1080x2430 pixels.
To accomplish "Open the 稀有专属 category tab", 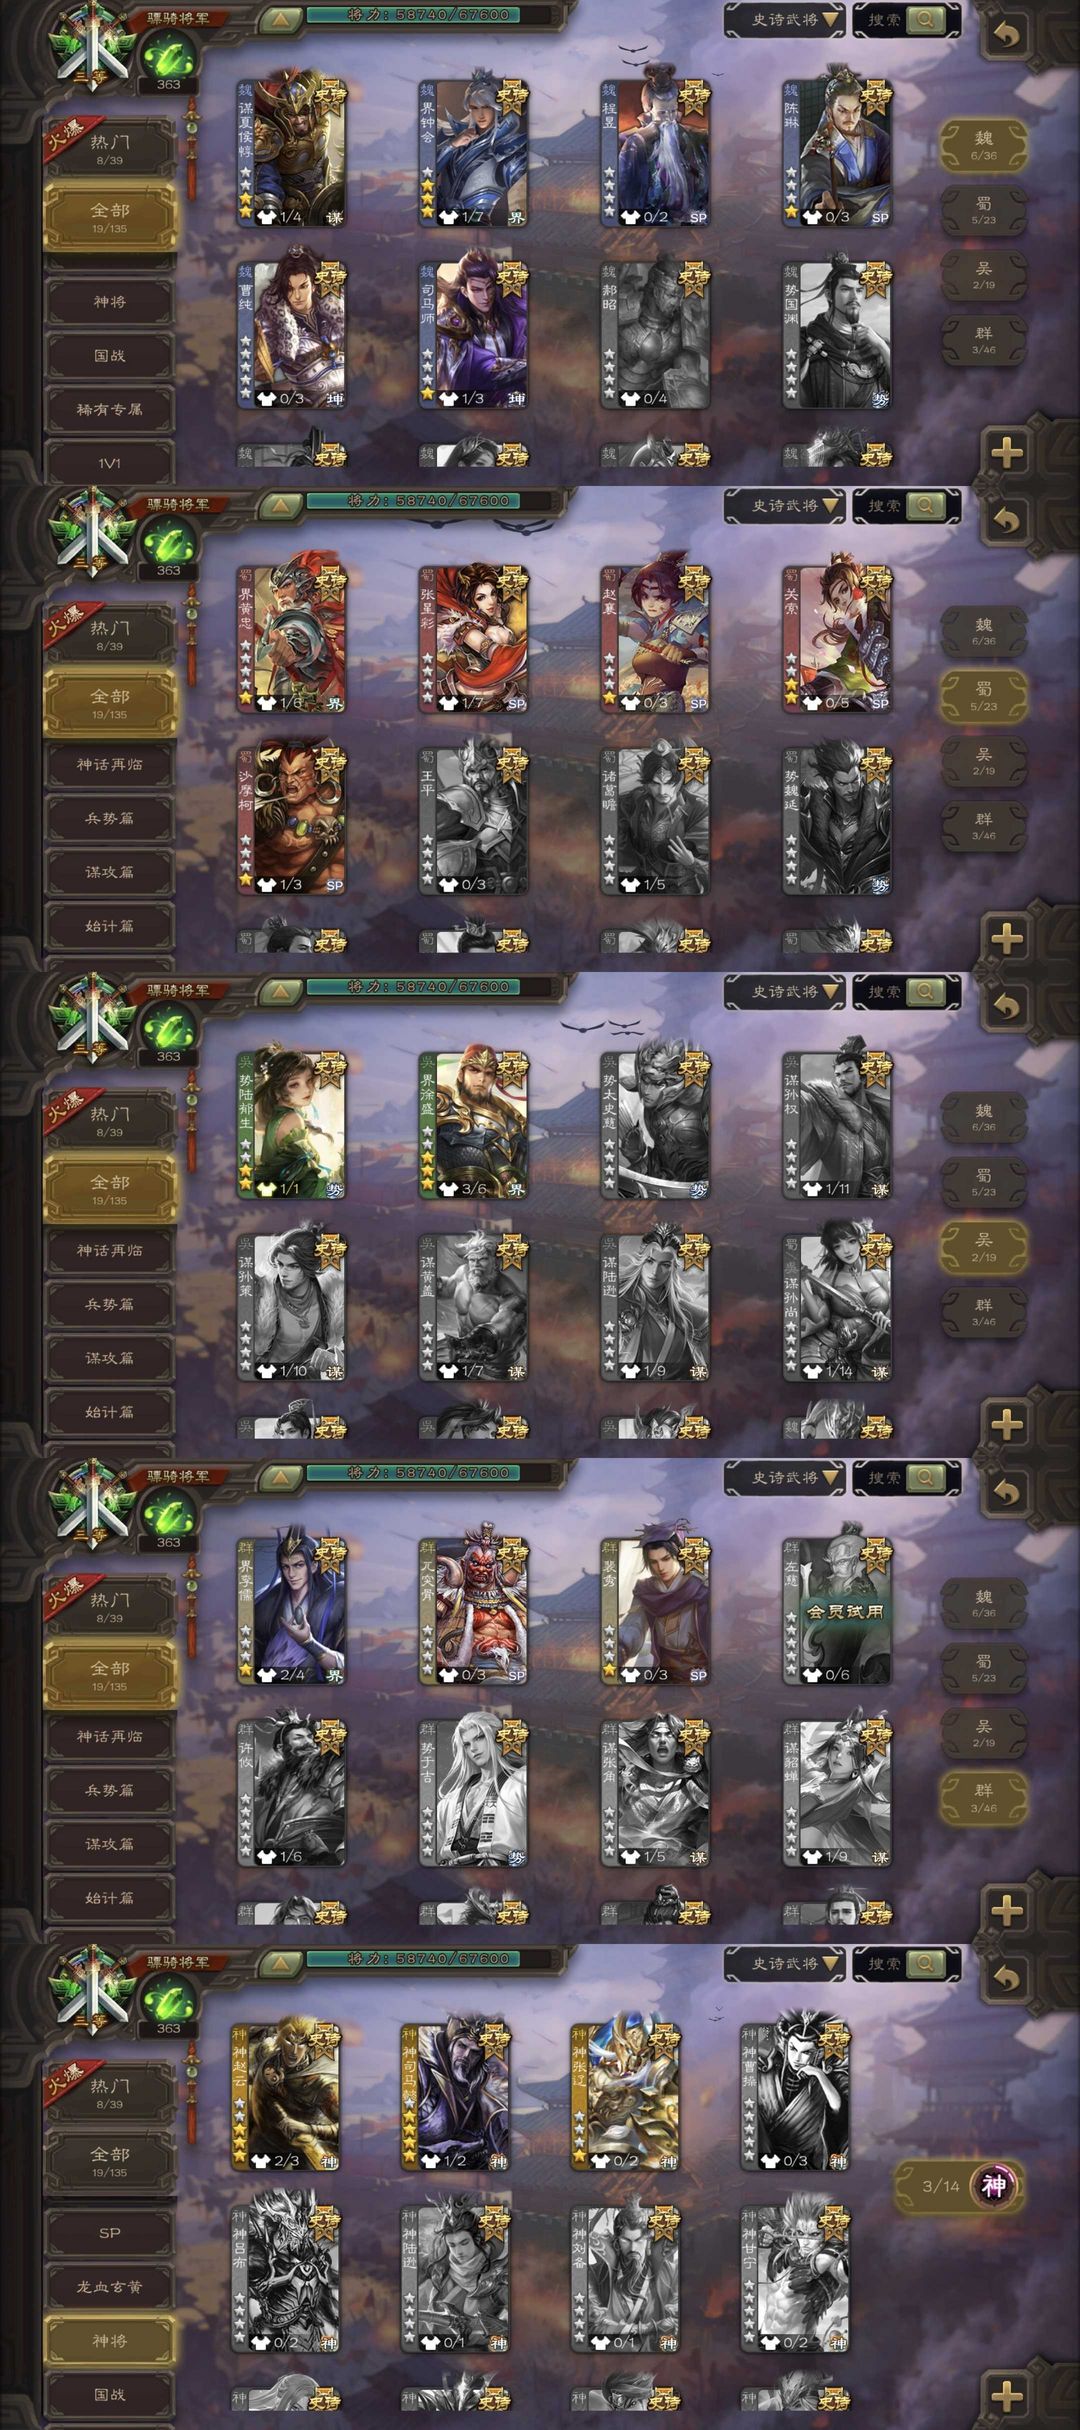I will click(110, 409).
